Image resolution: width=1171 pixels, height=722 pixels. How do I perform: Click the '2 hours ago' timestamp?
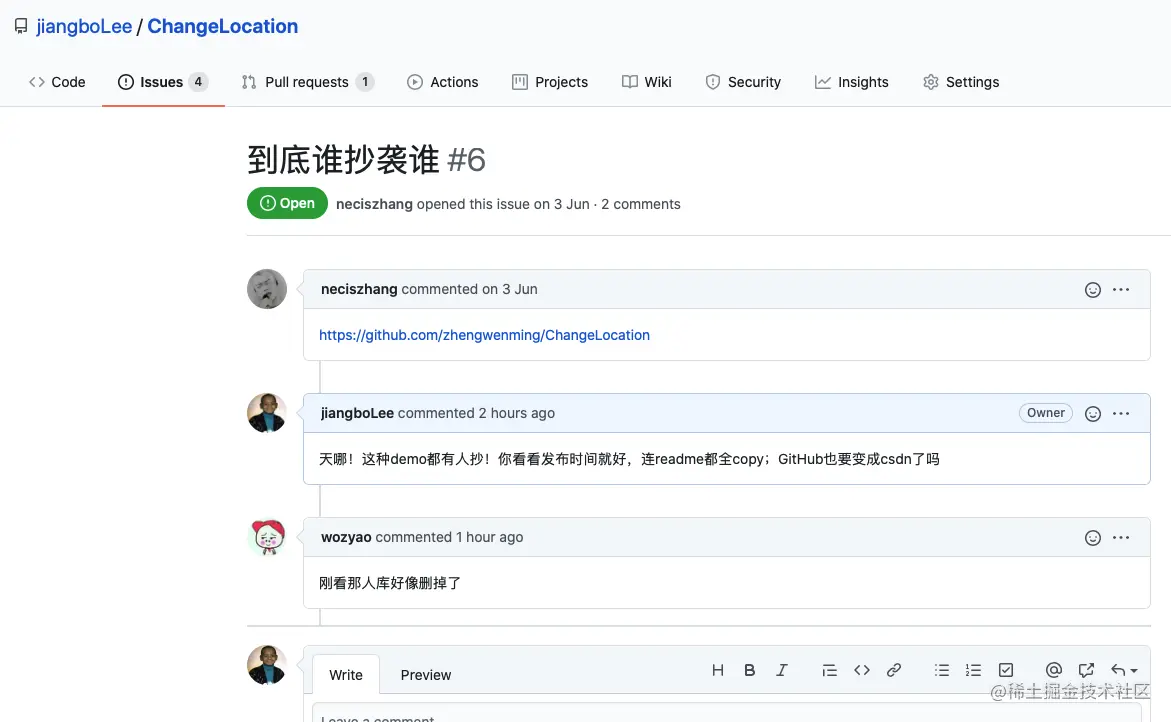point(517,413)
